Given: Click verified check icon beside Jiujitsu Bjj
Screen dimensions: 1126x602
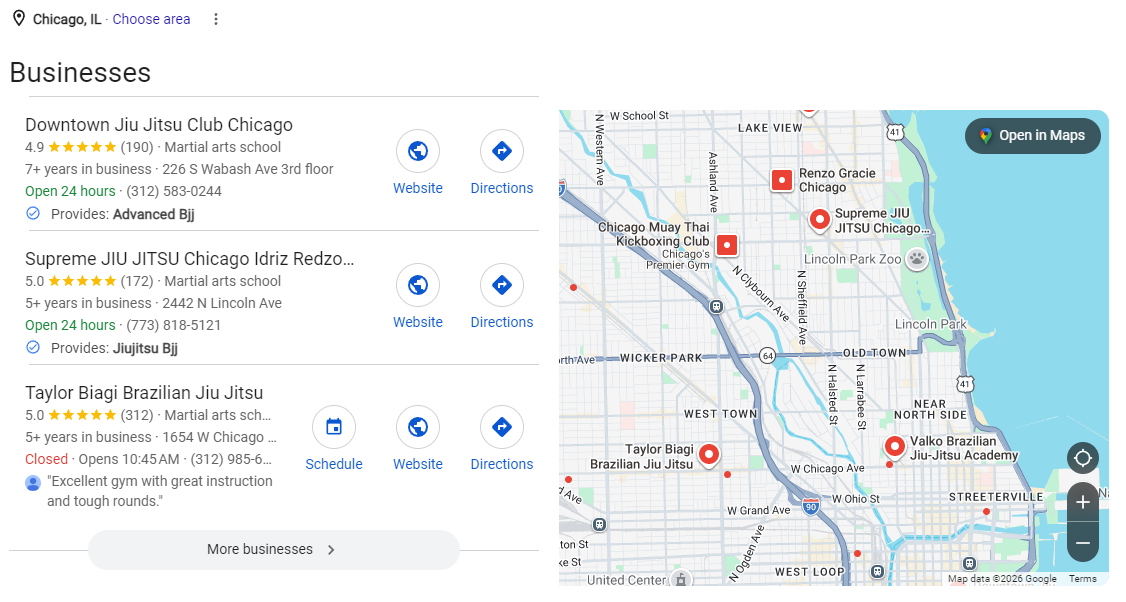Looking at the screenshot, I should 33,348.
